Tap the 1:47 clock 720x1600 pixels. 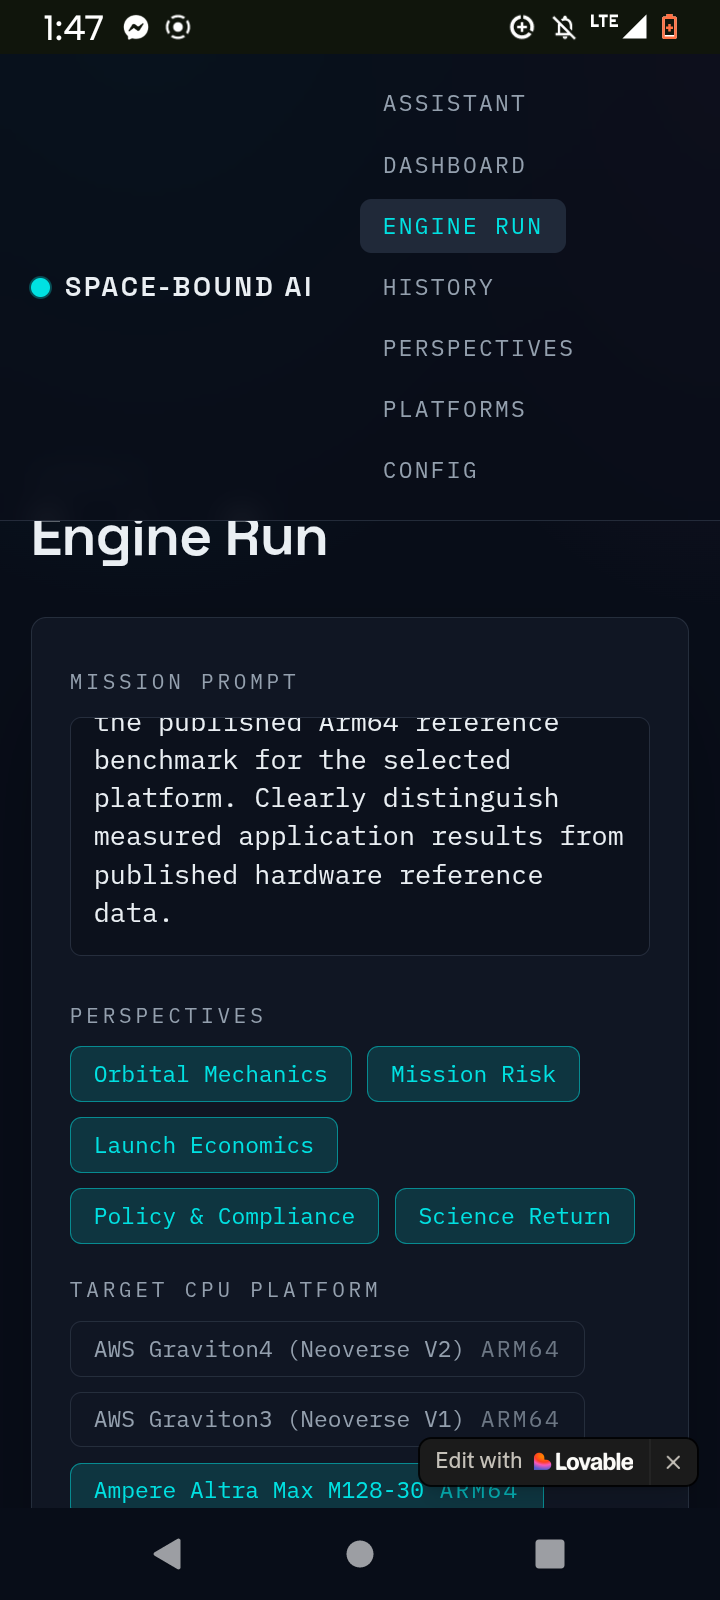(73, 27)
